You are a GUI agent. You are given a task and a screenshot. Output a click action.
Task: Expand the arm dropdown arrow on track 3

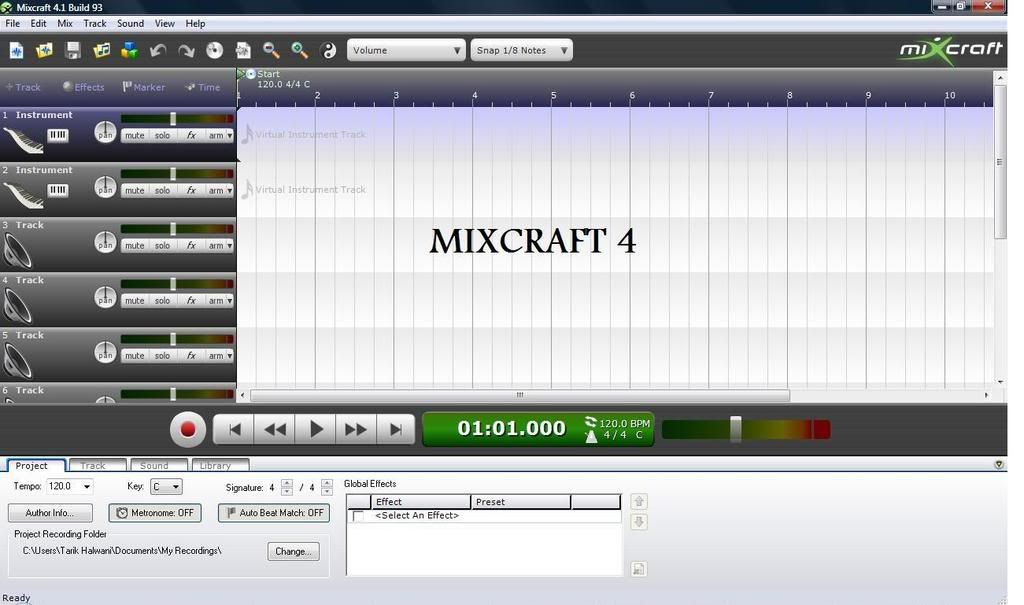click(x=229, y=246)
